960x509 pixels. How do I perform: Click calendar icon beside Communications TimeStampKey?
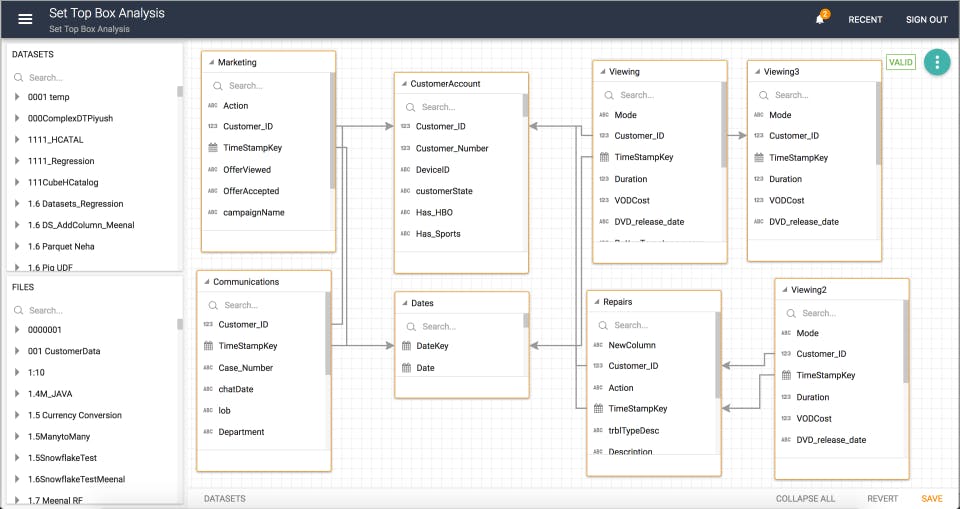pos(208,346)
